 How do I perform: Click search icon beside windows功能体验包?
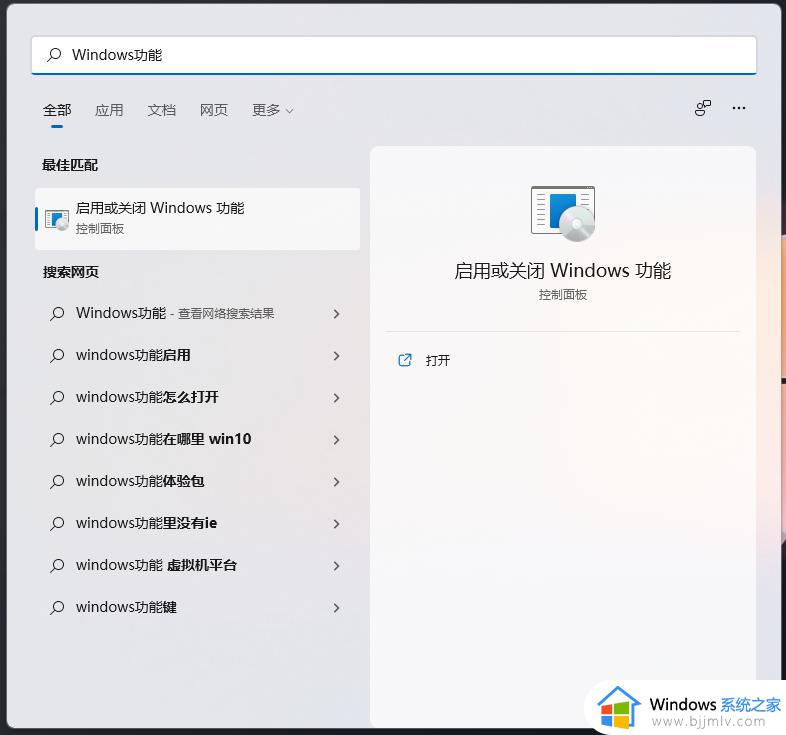click(x=57, y=482)
